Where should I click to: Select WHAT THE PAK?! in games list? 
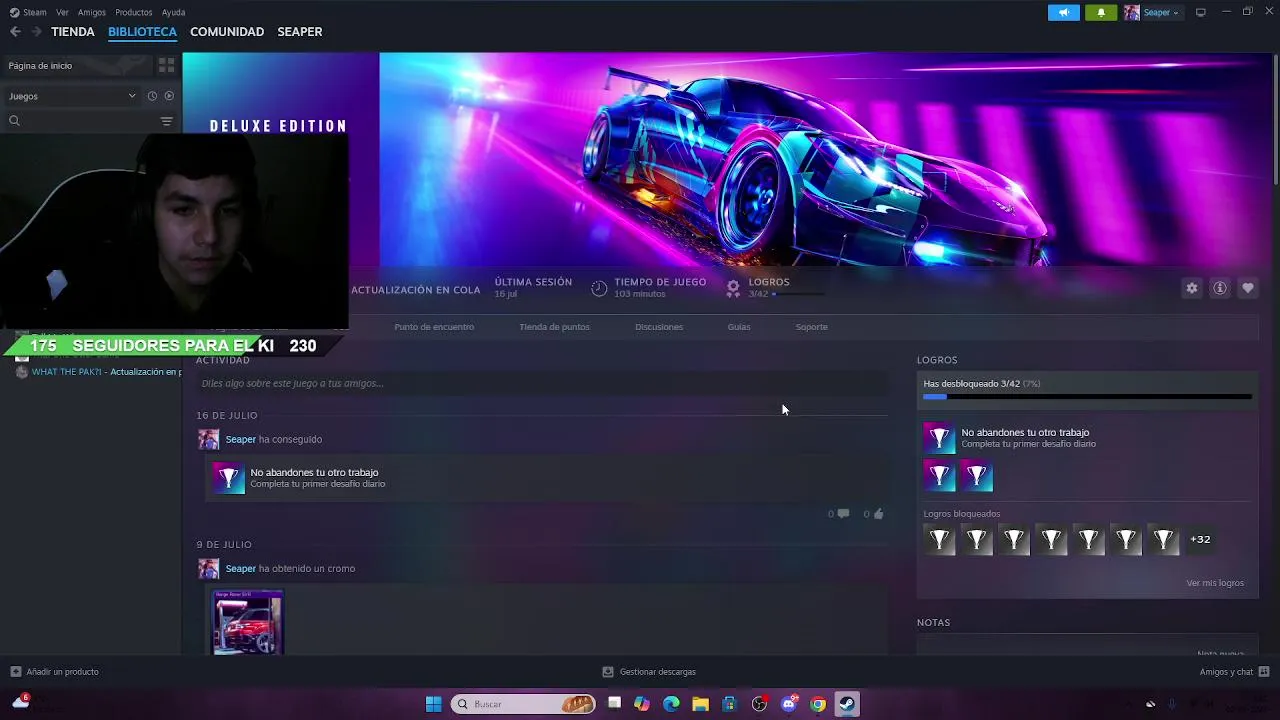[x=98, y=372]
